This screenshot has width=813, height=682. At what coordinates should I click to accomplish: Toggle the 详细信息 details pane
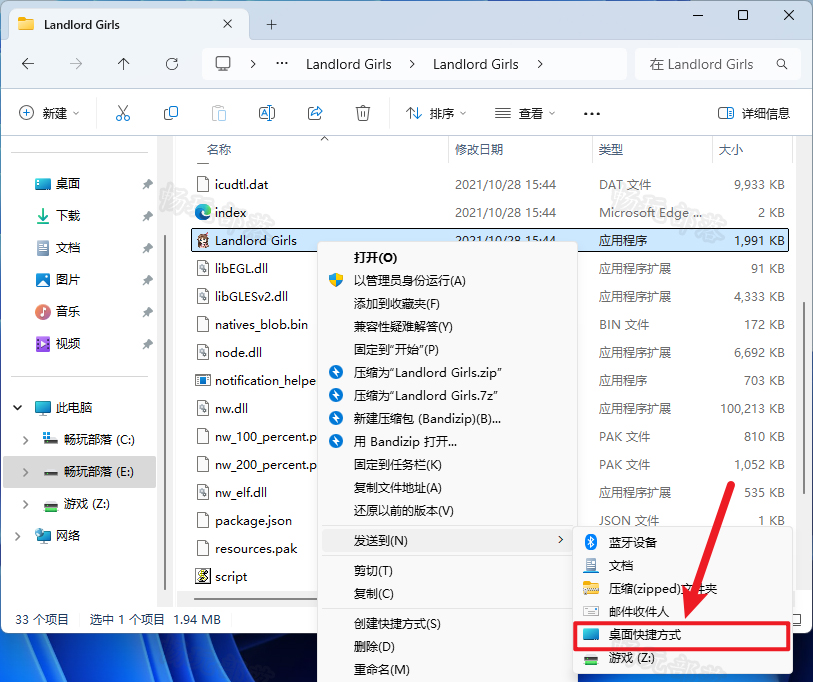[753, 113]
